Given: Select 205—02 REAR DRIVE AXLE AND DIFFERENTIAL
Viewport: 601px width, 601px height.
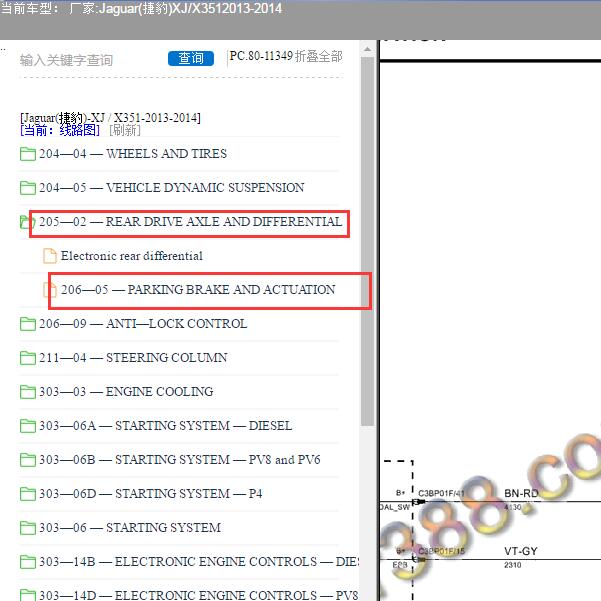Looking at the screenshot, I should (x=190, y=222).
